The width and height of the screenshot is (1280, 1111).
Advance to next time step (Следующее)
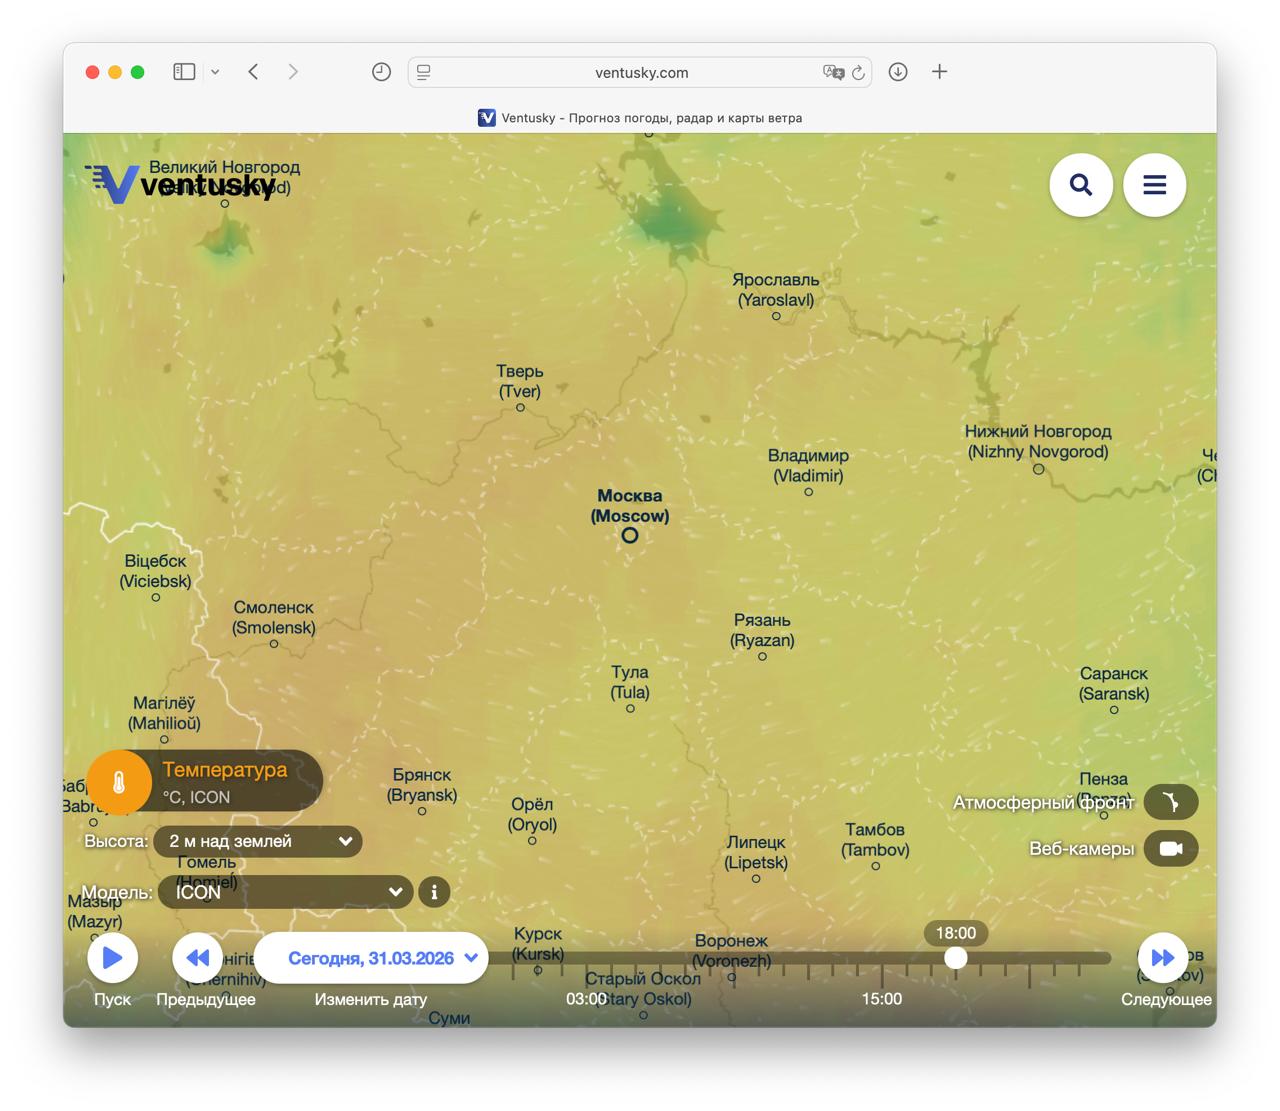pos(1162,958)
